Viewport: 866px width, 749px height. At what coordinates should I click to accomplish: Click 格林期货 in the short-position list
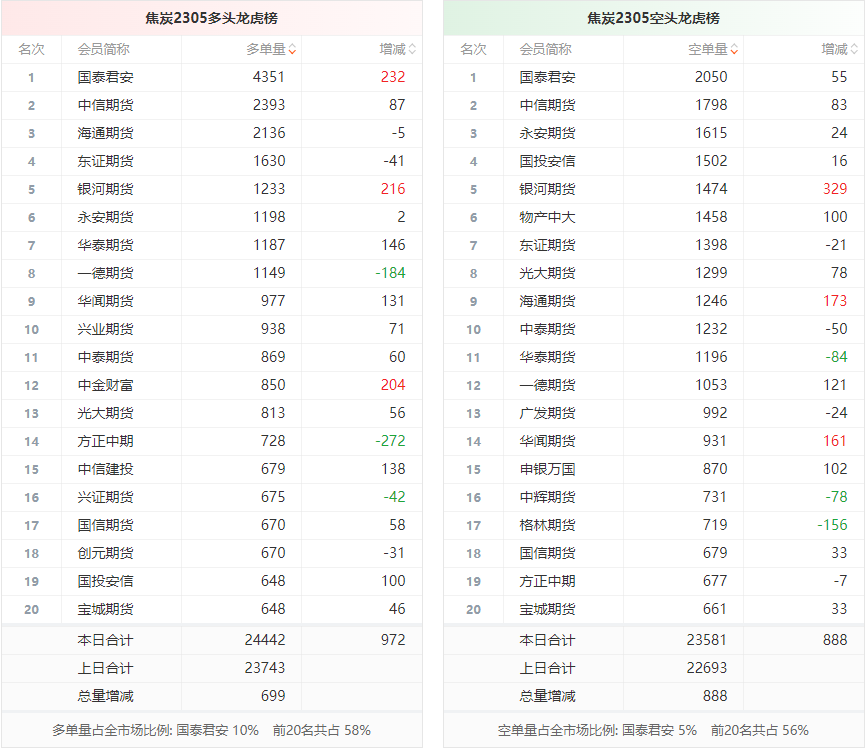click(547, 525)
